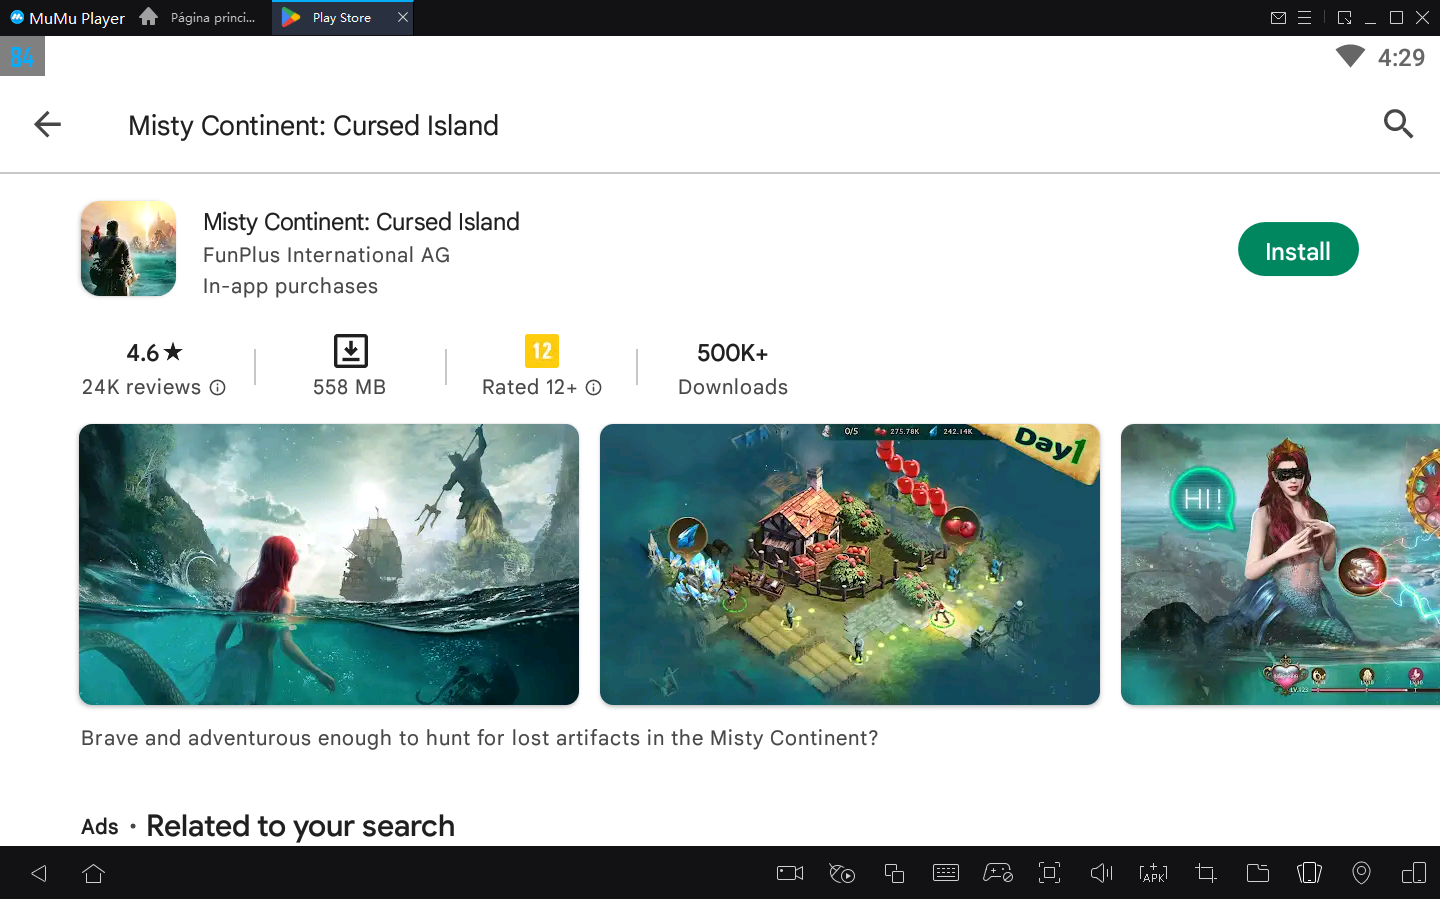Click the MuMu Player logo
The image size is (1440, 899).
[67, 18]
